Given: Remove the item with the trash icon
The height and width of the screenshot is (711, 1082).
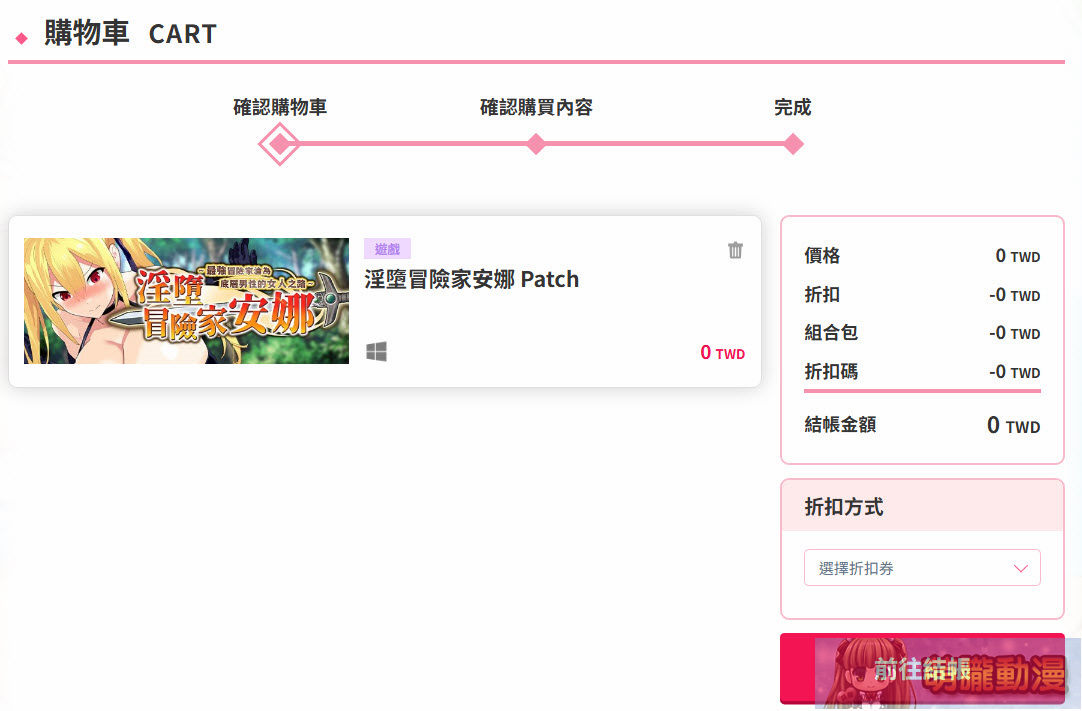Looking at the screenshot, I should [x=735, y=250].
